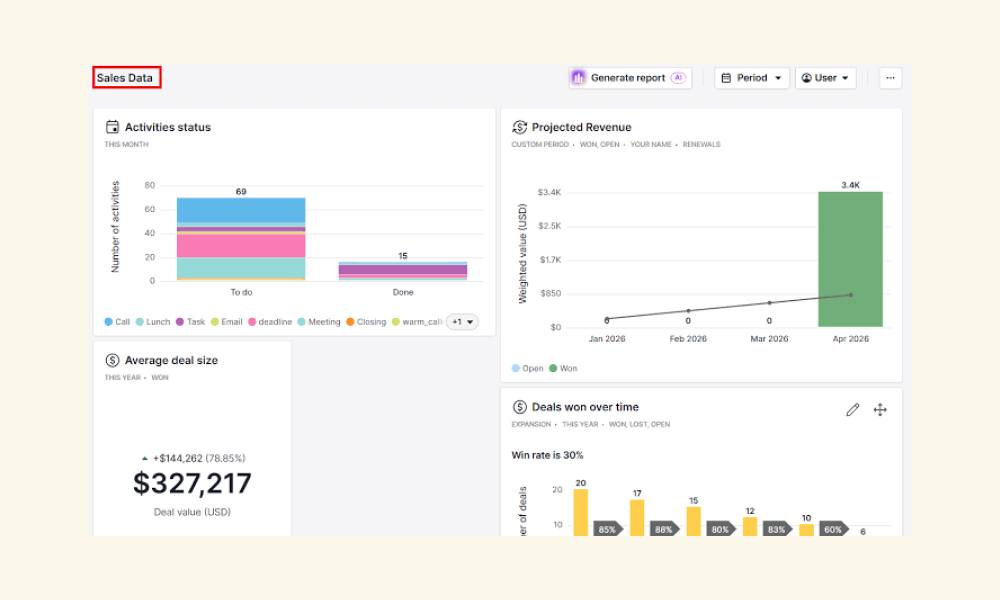Viewport: 1000px width, 600px height.
Task: Toggle the Lunch legend item
Action: 153,322
